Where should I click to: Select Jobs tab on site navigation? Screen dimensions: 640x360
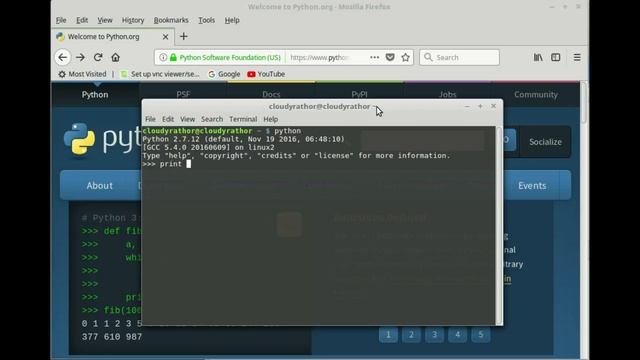click(448, 94)
